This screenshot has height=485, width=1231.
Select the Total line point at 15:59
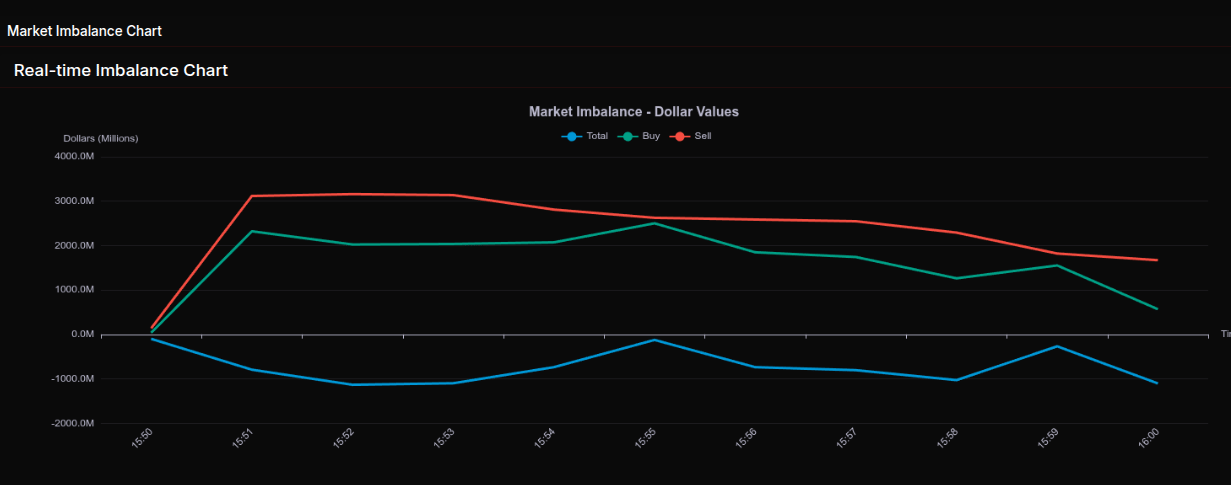tap(1057, 346)
